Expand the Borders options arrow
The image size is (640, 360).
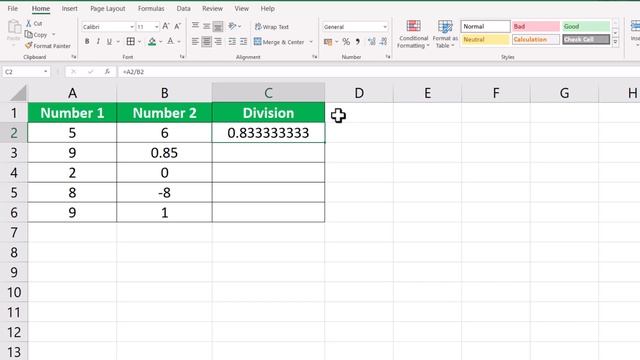point(140,42)
